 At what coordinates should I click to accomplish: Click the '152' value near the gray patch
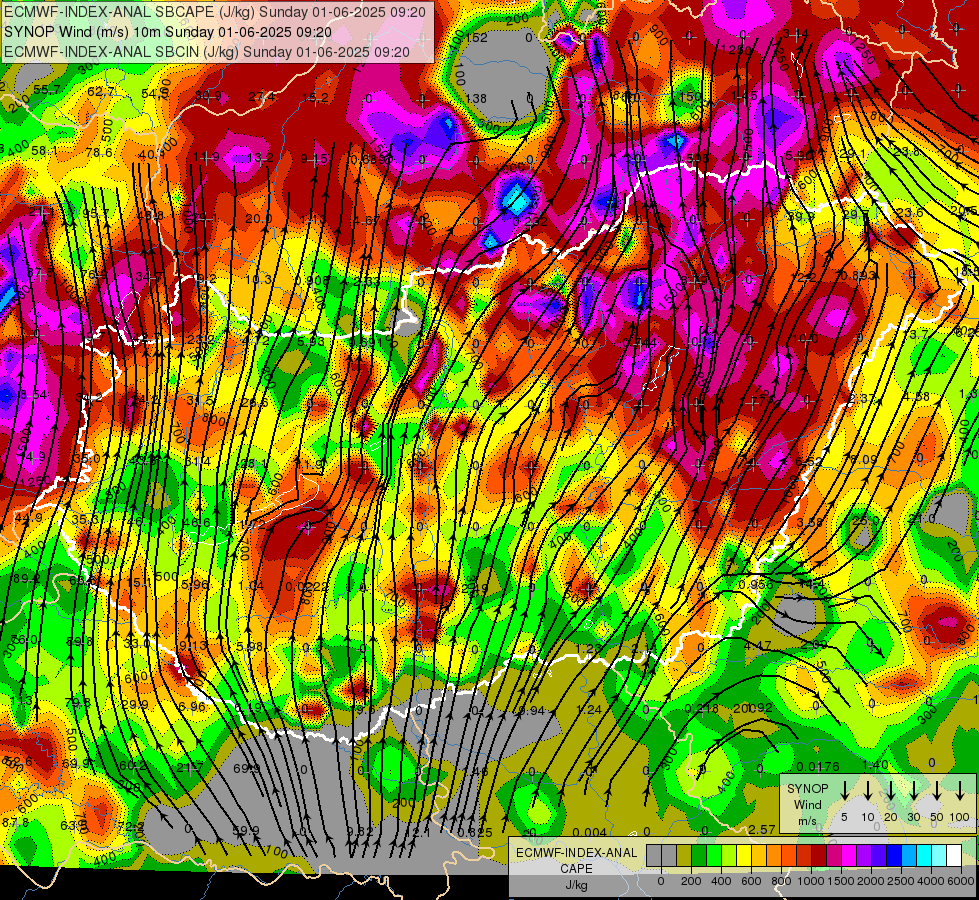(476, 37)
